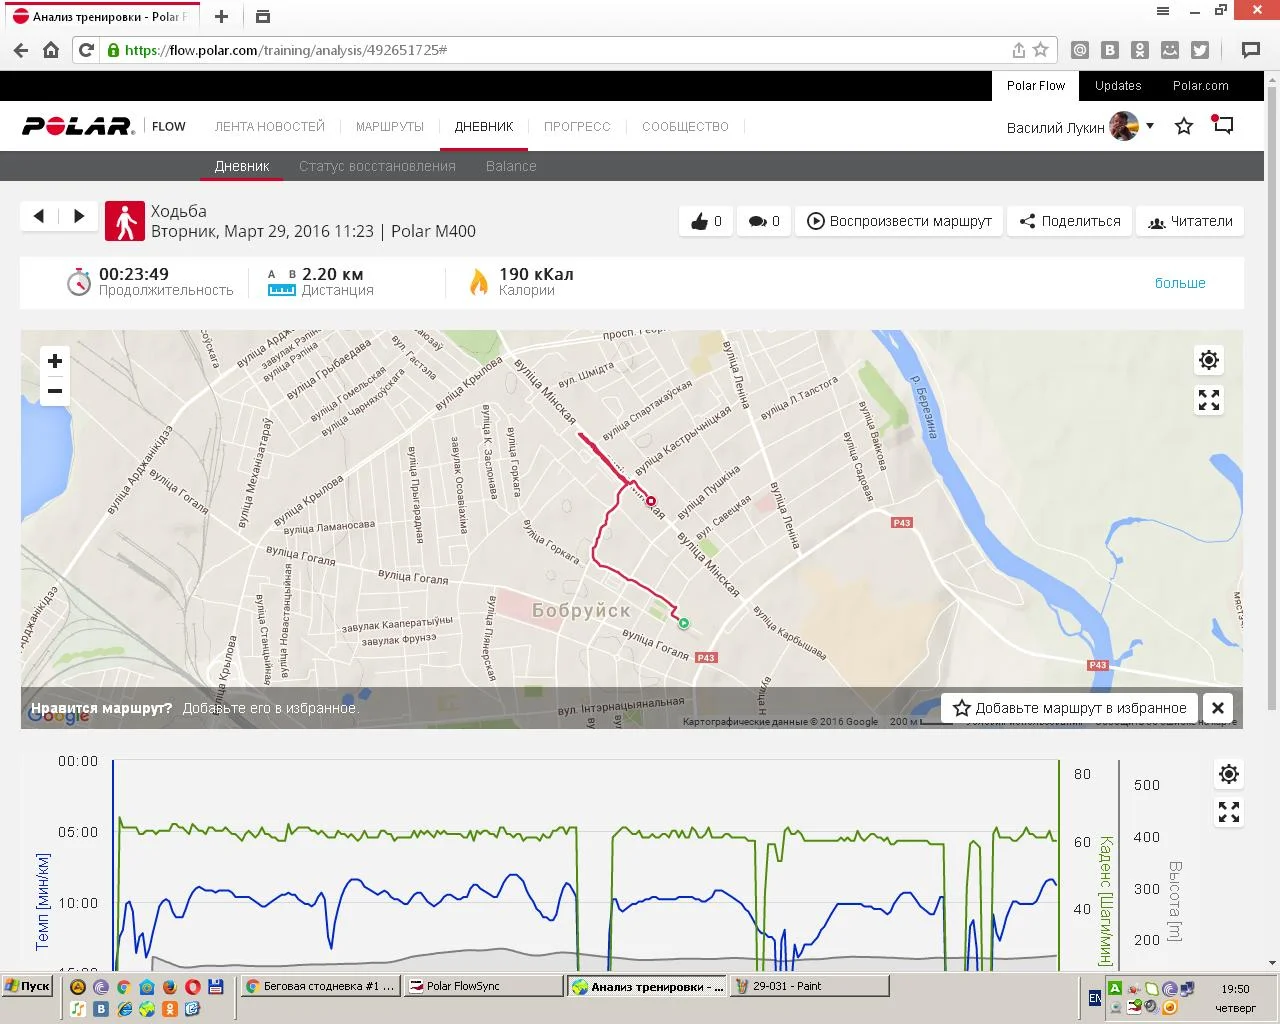Click the EN language indicator in tray
This screenshot has width=1280, height=1024.
coord(1095,998)
